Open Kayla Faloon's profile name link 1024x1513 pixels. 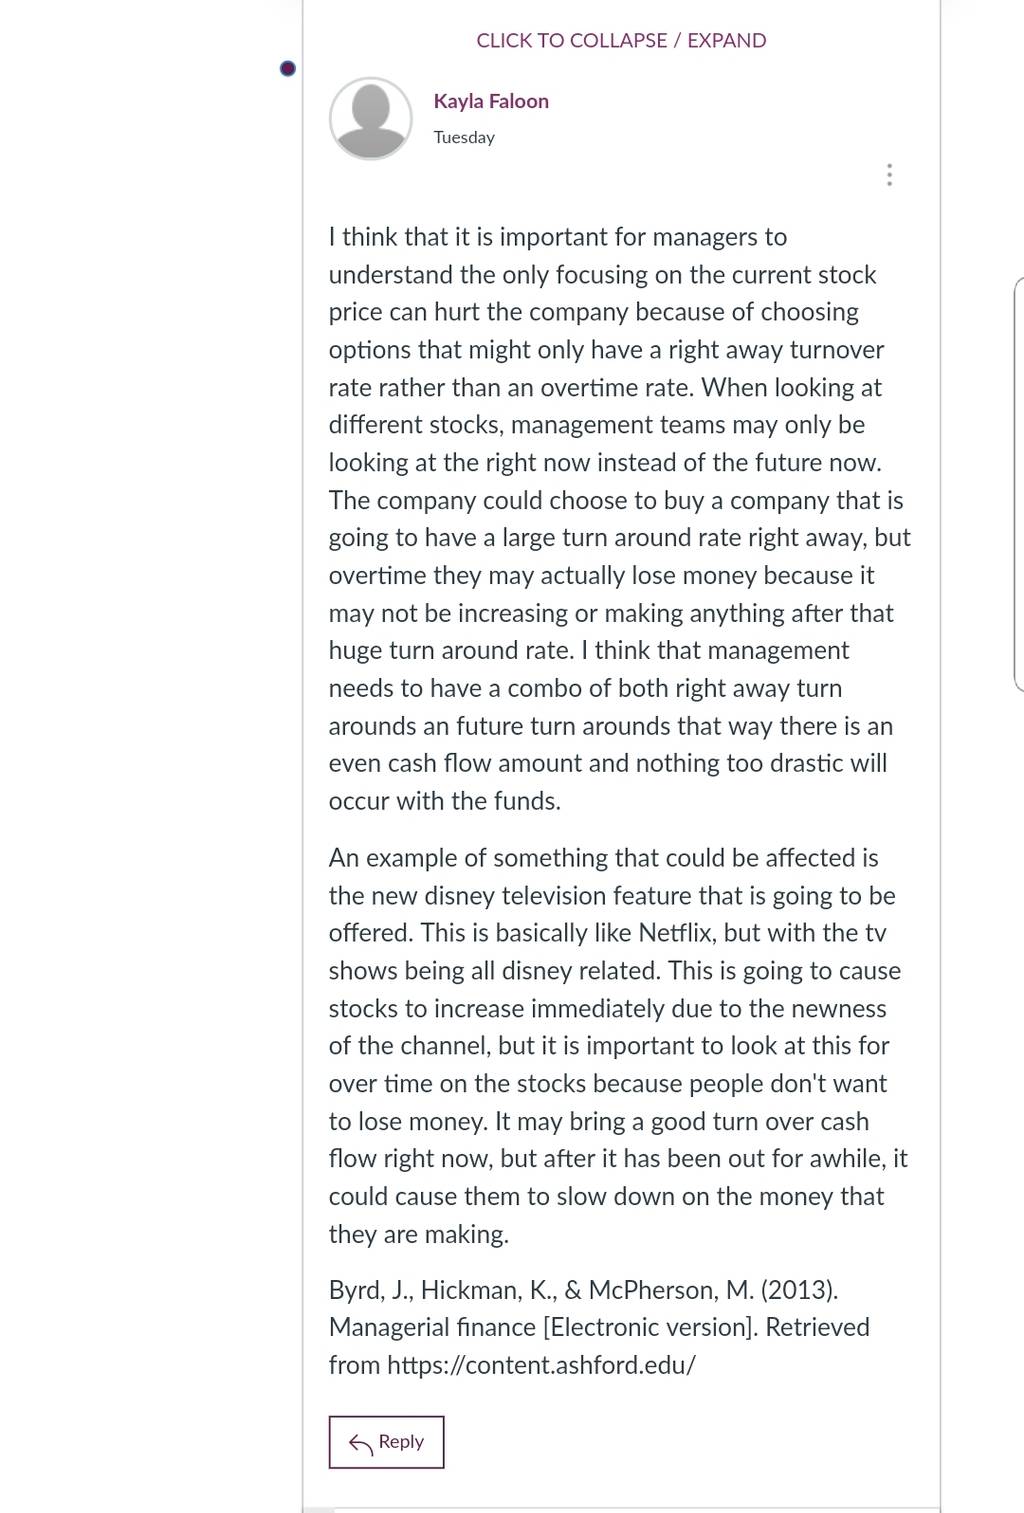pyautogui.click(x=491, y=101)
